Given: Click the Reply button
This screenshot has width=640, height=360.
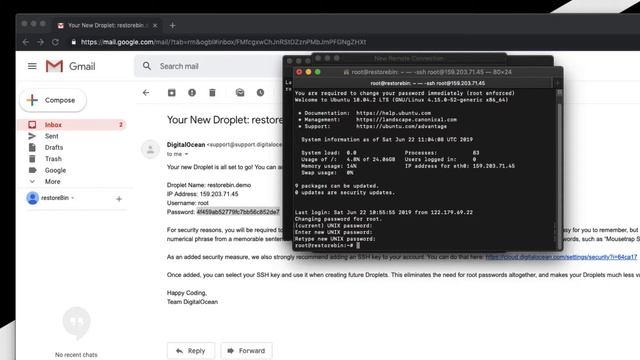Looking at the screenshot, I should click(x=191, y=351).
